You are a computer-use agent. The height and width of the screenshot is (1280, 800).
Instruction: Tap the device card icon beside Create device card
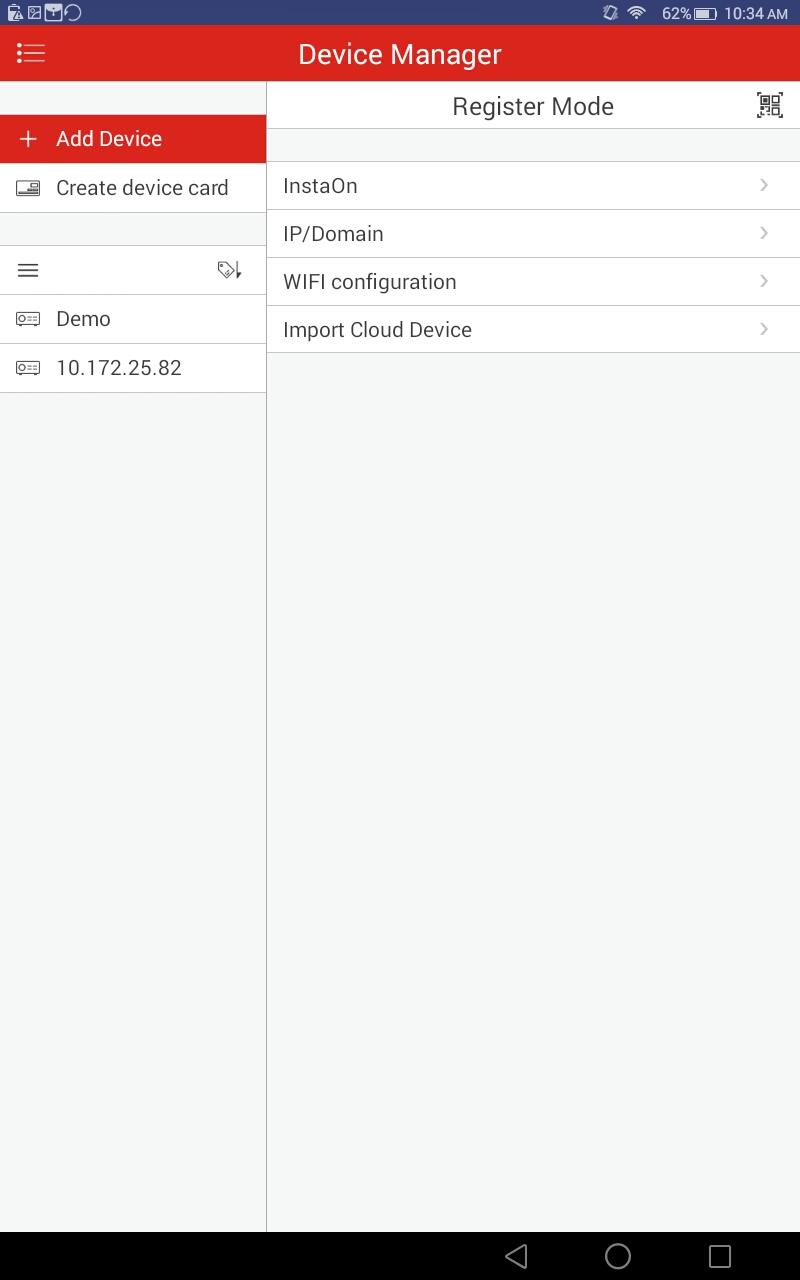[28, 188]
